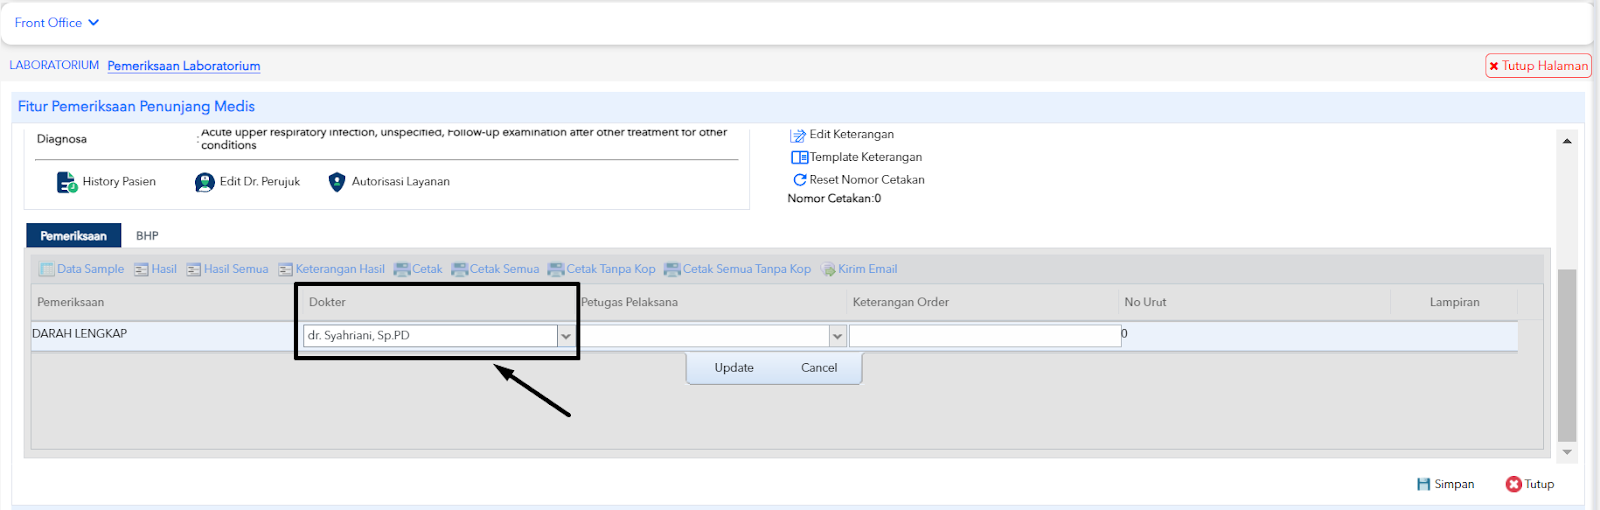Click the Petugas Pelaksana combo field
The width and height of the screenshot is (1600, 510).
(x=704, y=336)
